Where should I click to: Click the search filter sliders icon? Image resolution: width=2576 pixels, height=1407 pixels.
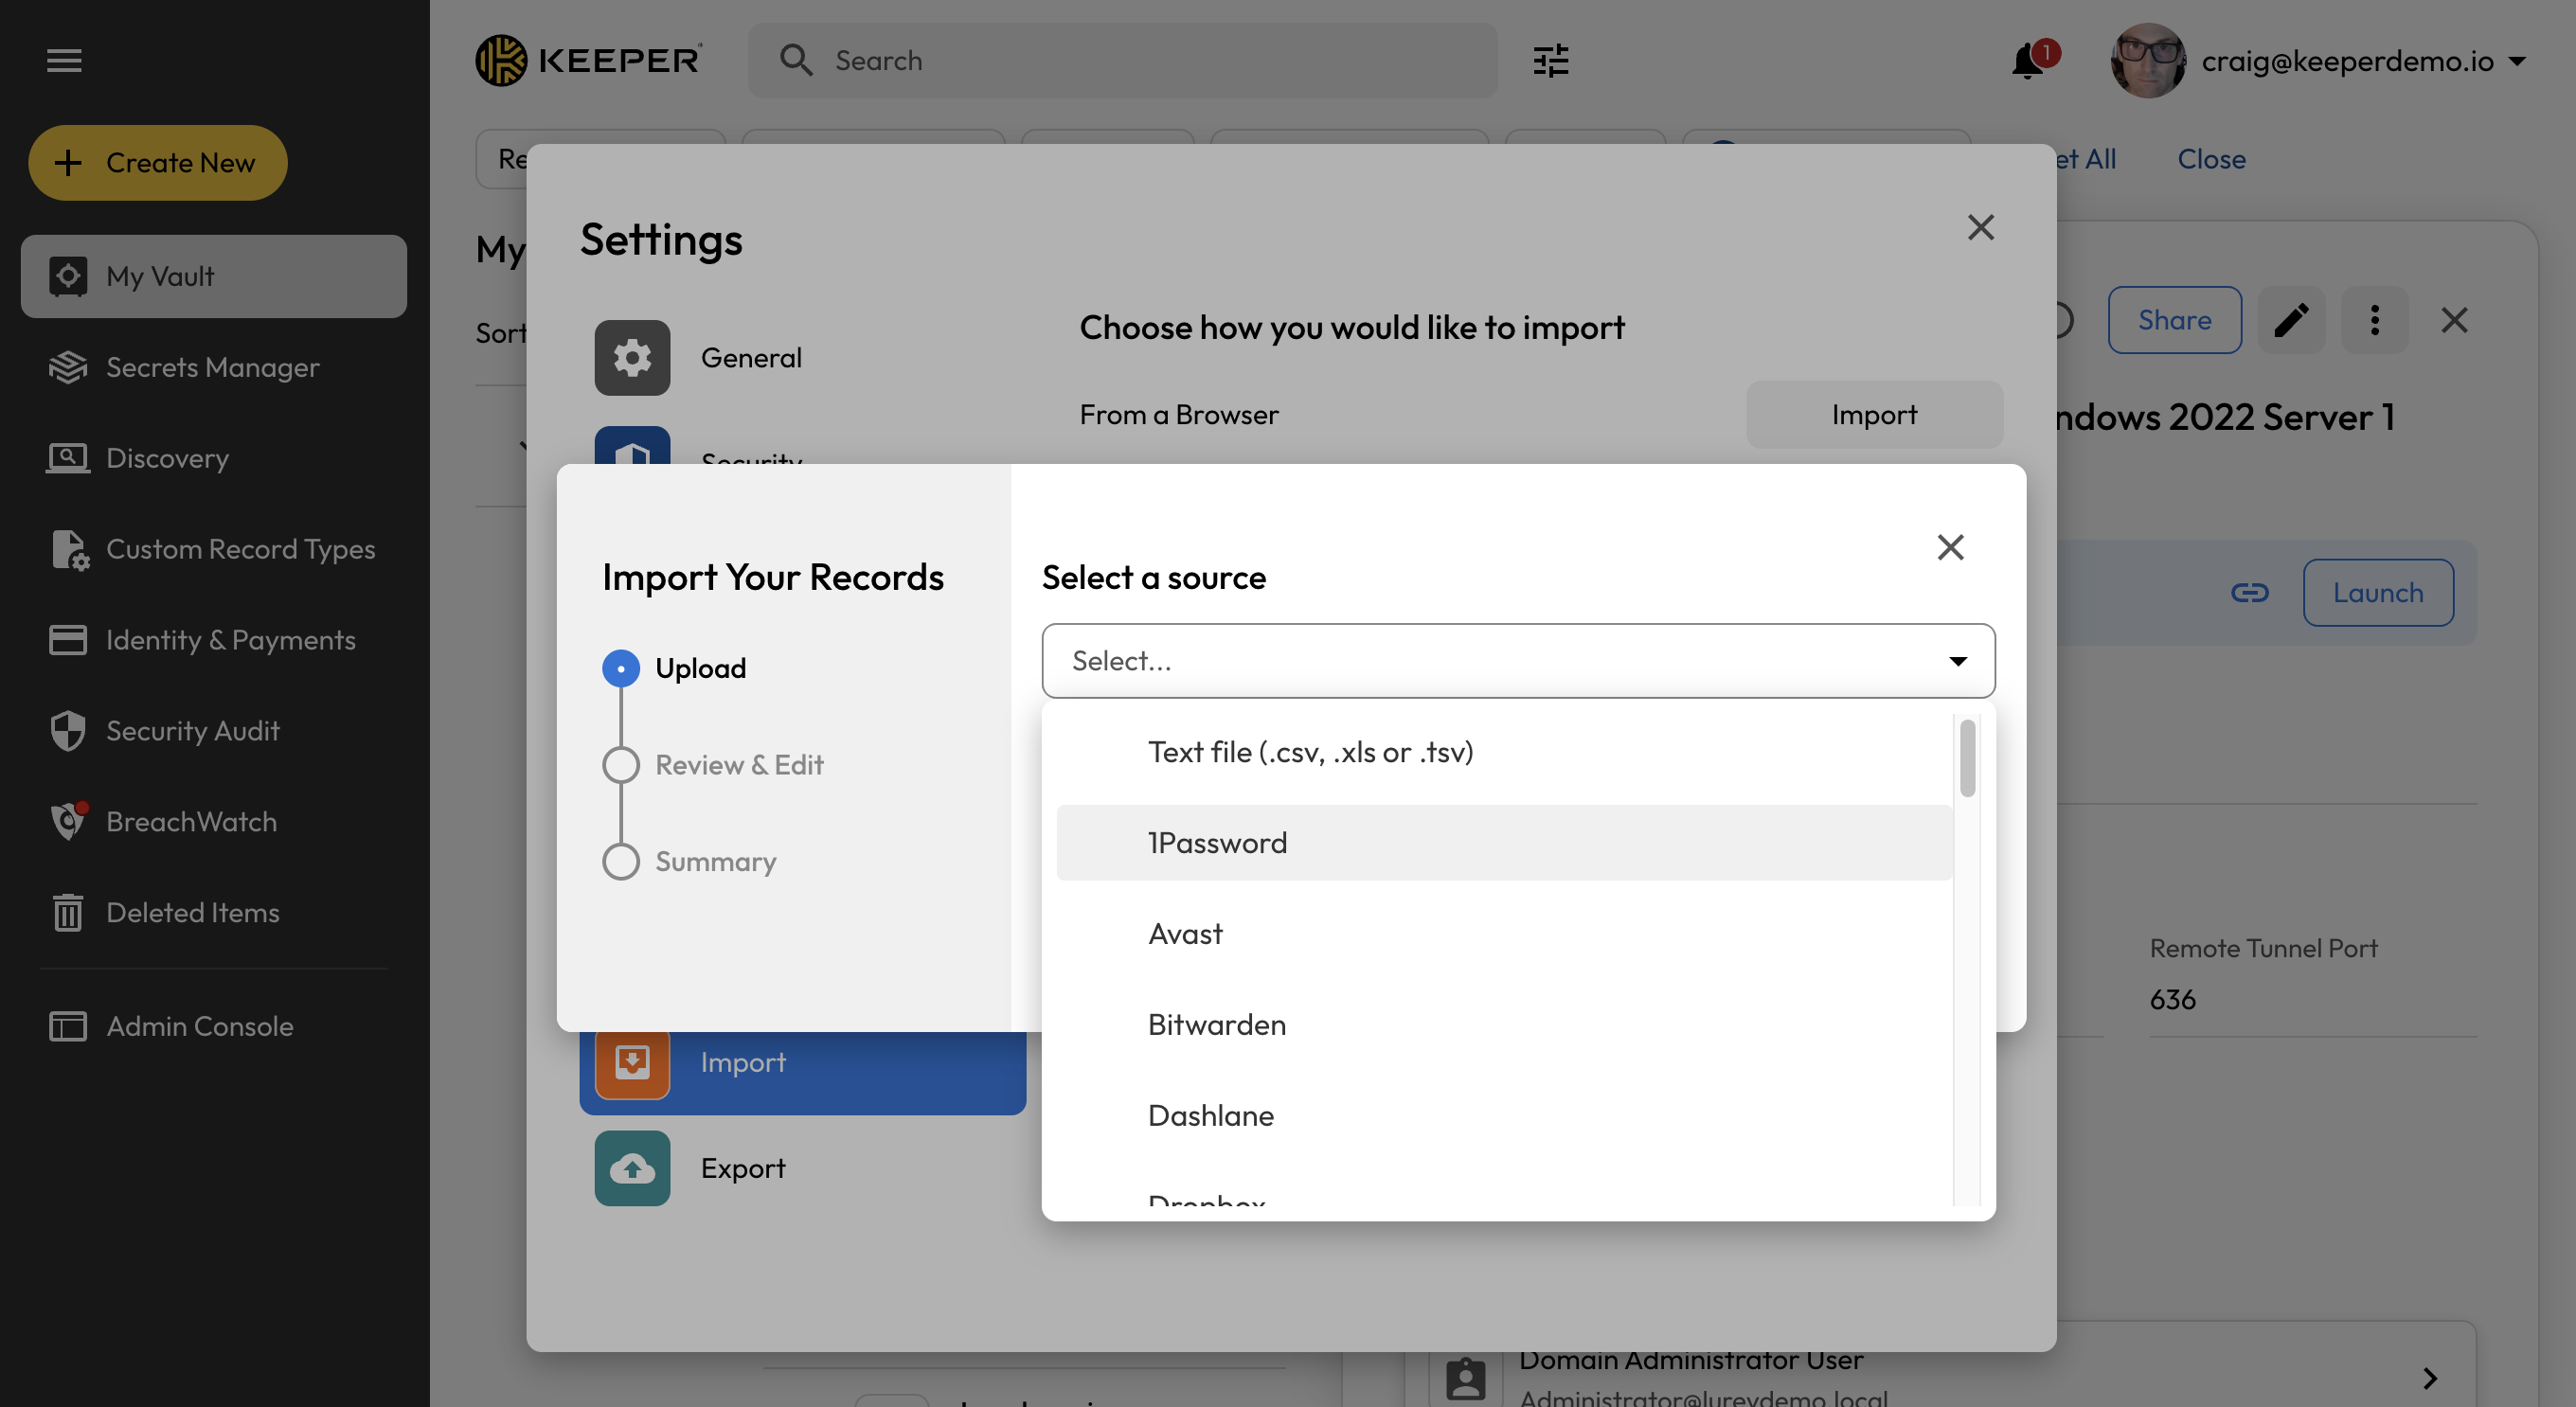point(1550,61)
